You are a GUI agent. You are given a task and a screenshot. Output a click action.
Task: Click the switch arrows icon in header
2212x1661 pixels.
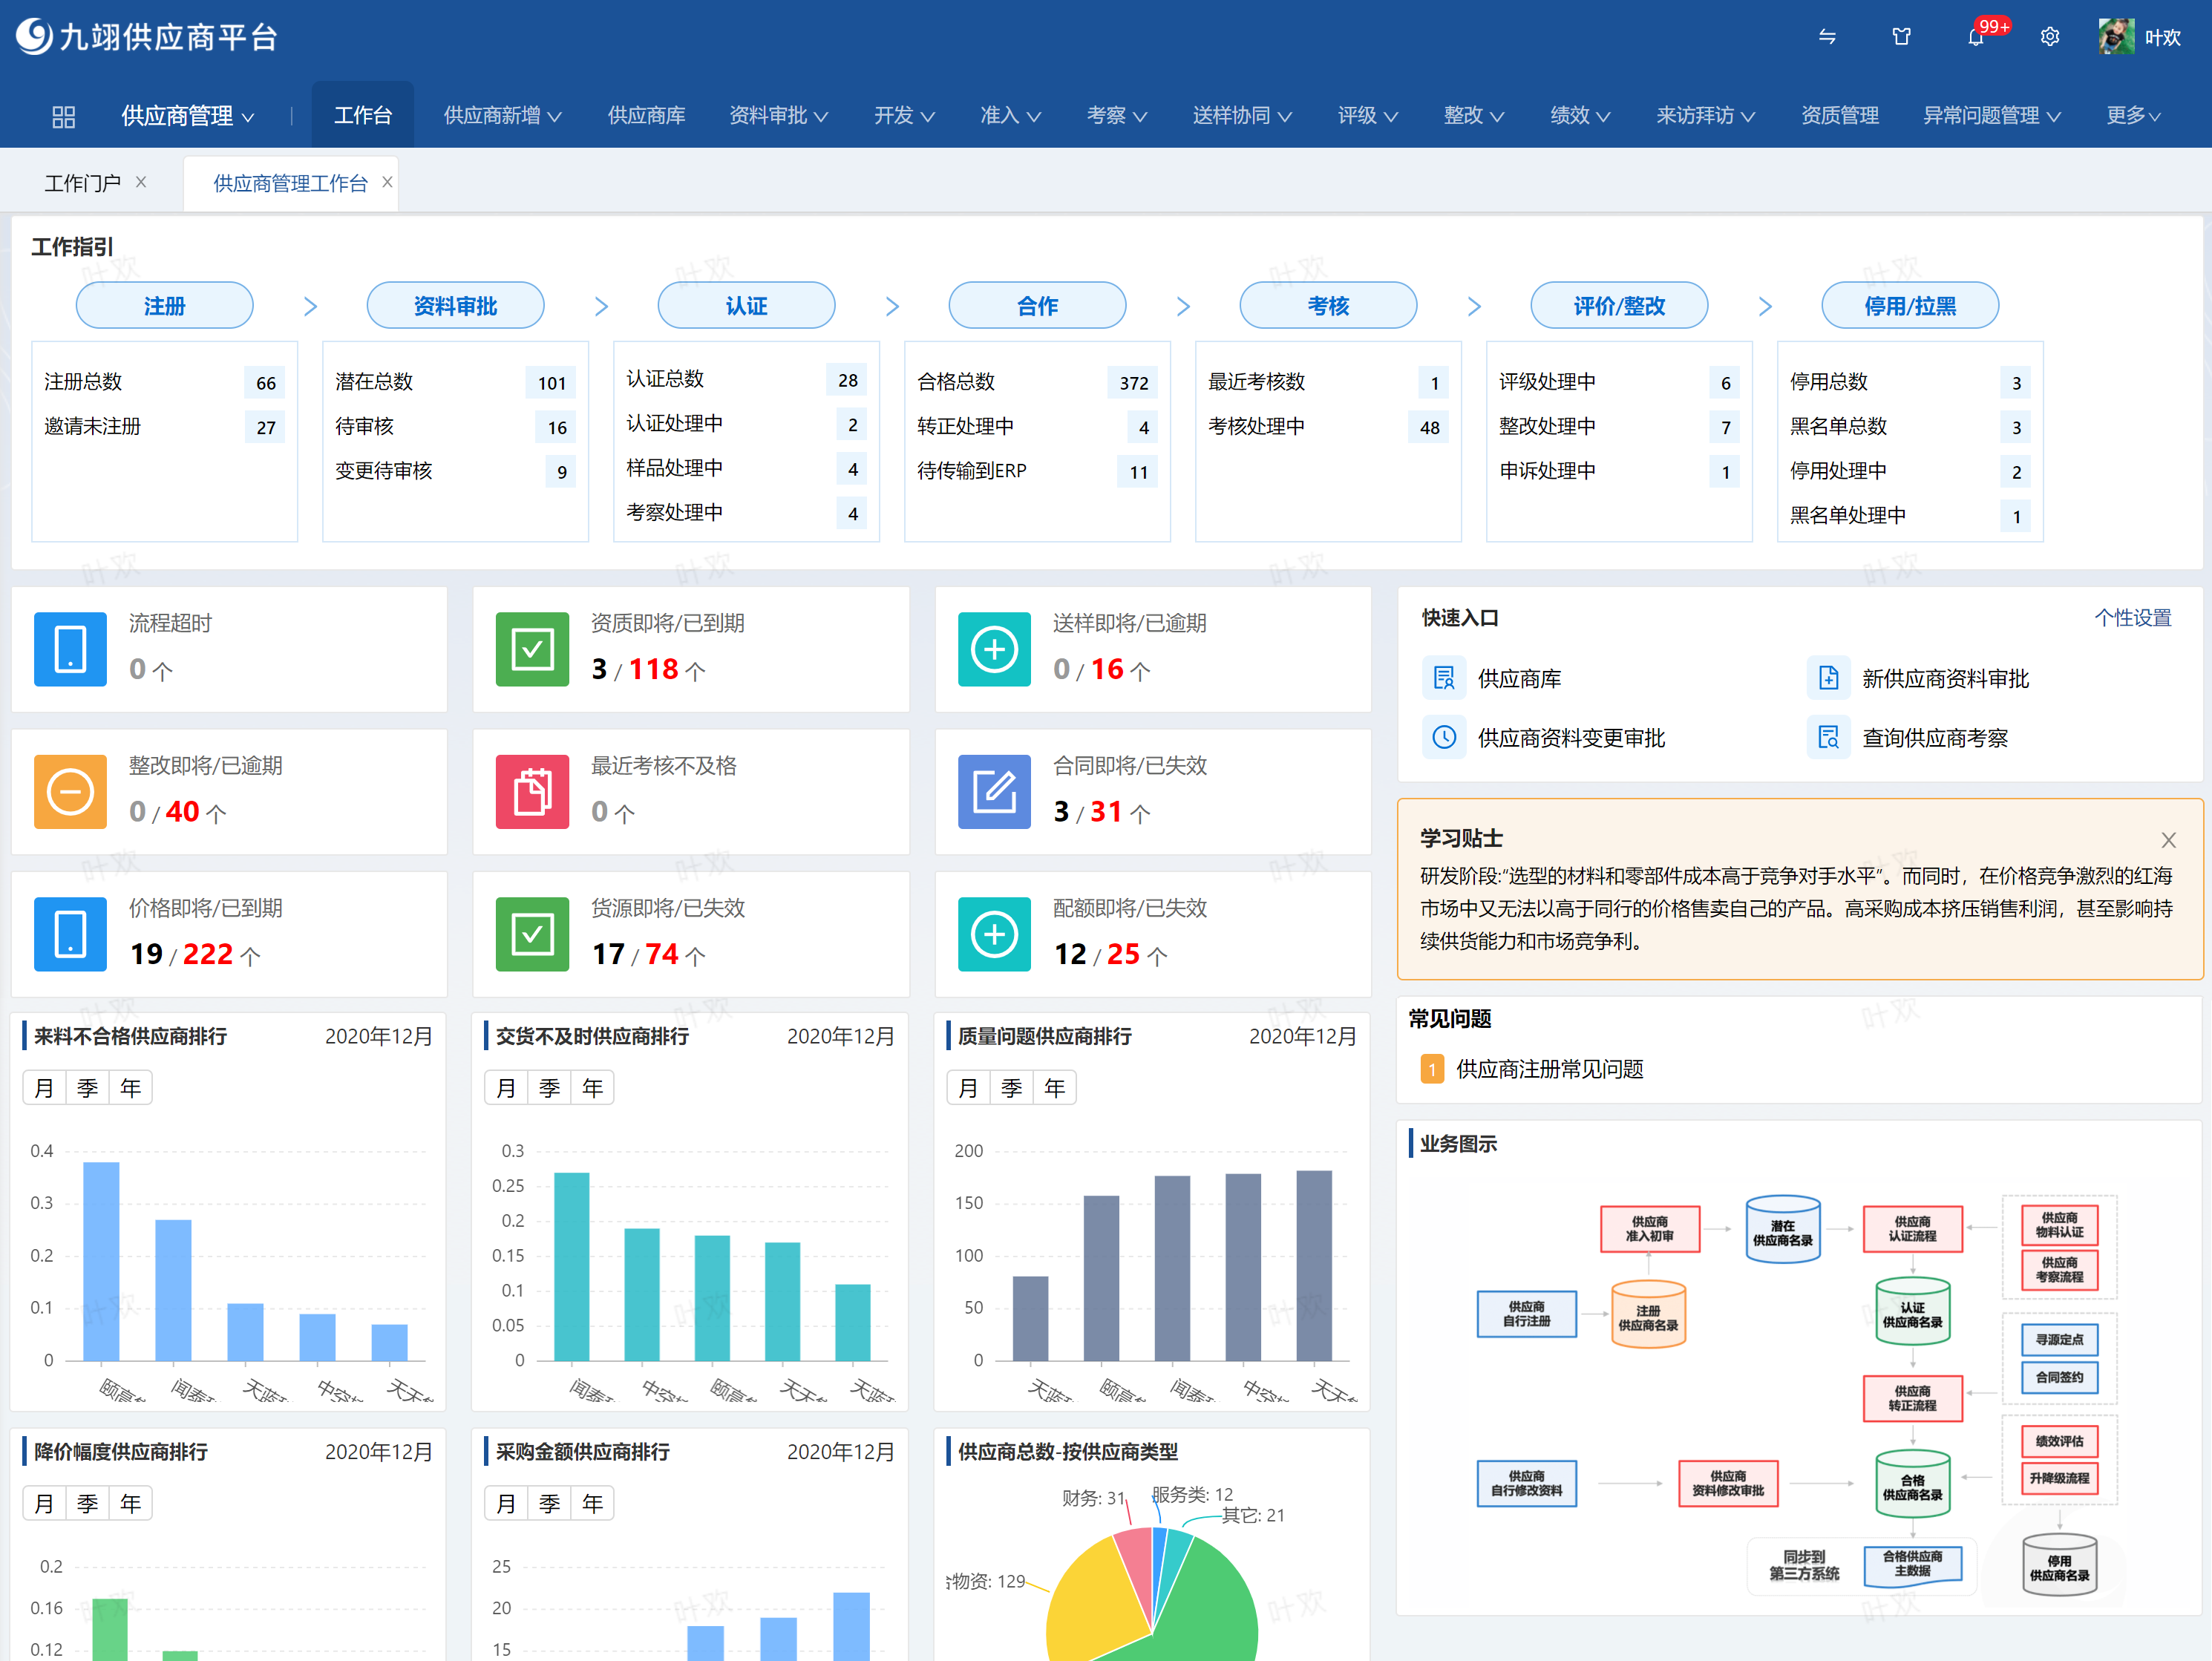click(x=1827, y=38)
